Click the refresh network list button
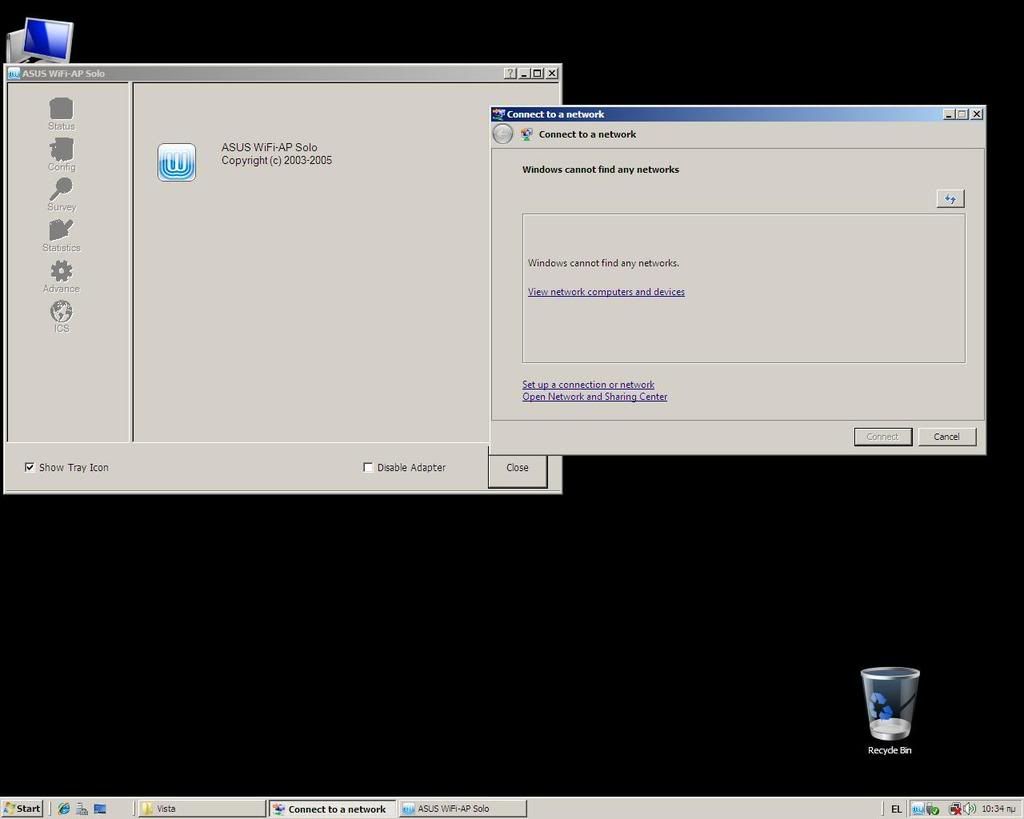The height and width of the screenshot is (819, 1024). point(950,199)
